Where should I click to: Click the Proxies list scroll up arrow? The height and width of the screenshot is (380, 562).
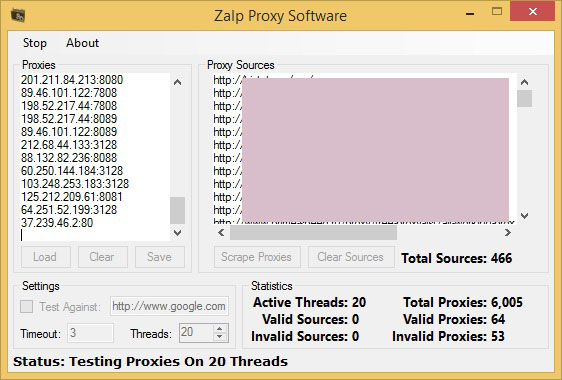pyautogui.click(x=177, y=82)
